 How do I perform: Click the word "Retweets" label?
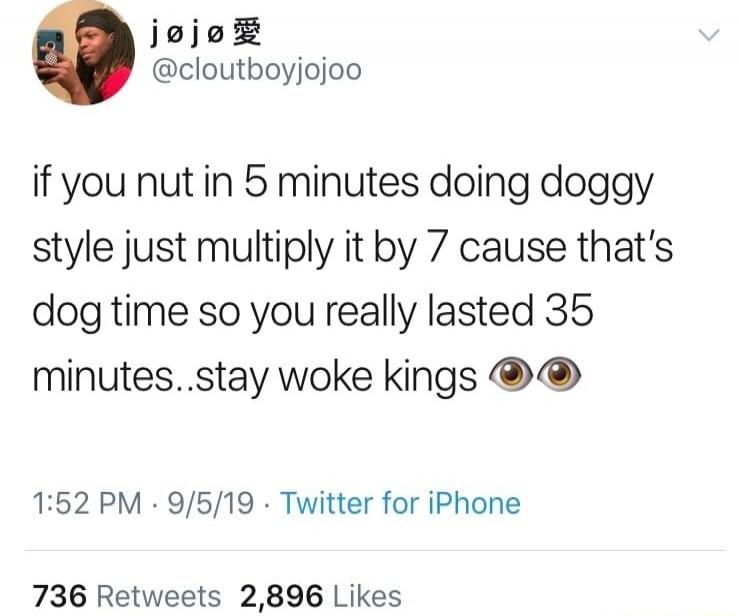(159, 596)
